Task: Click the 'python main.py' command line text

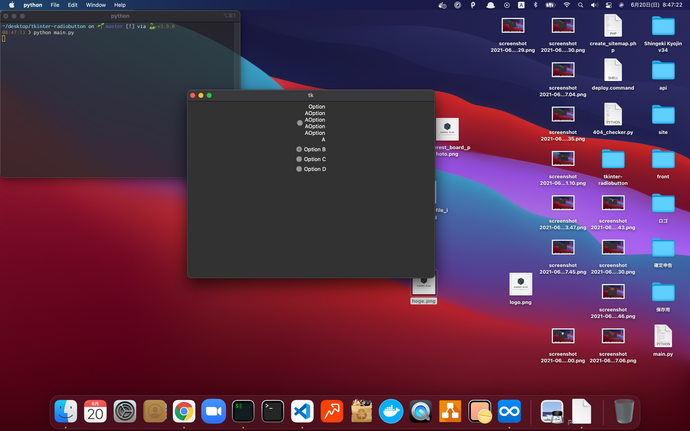Action: (54, 33)
